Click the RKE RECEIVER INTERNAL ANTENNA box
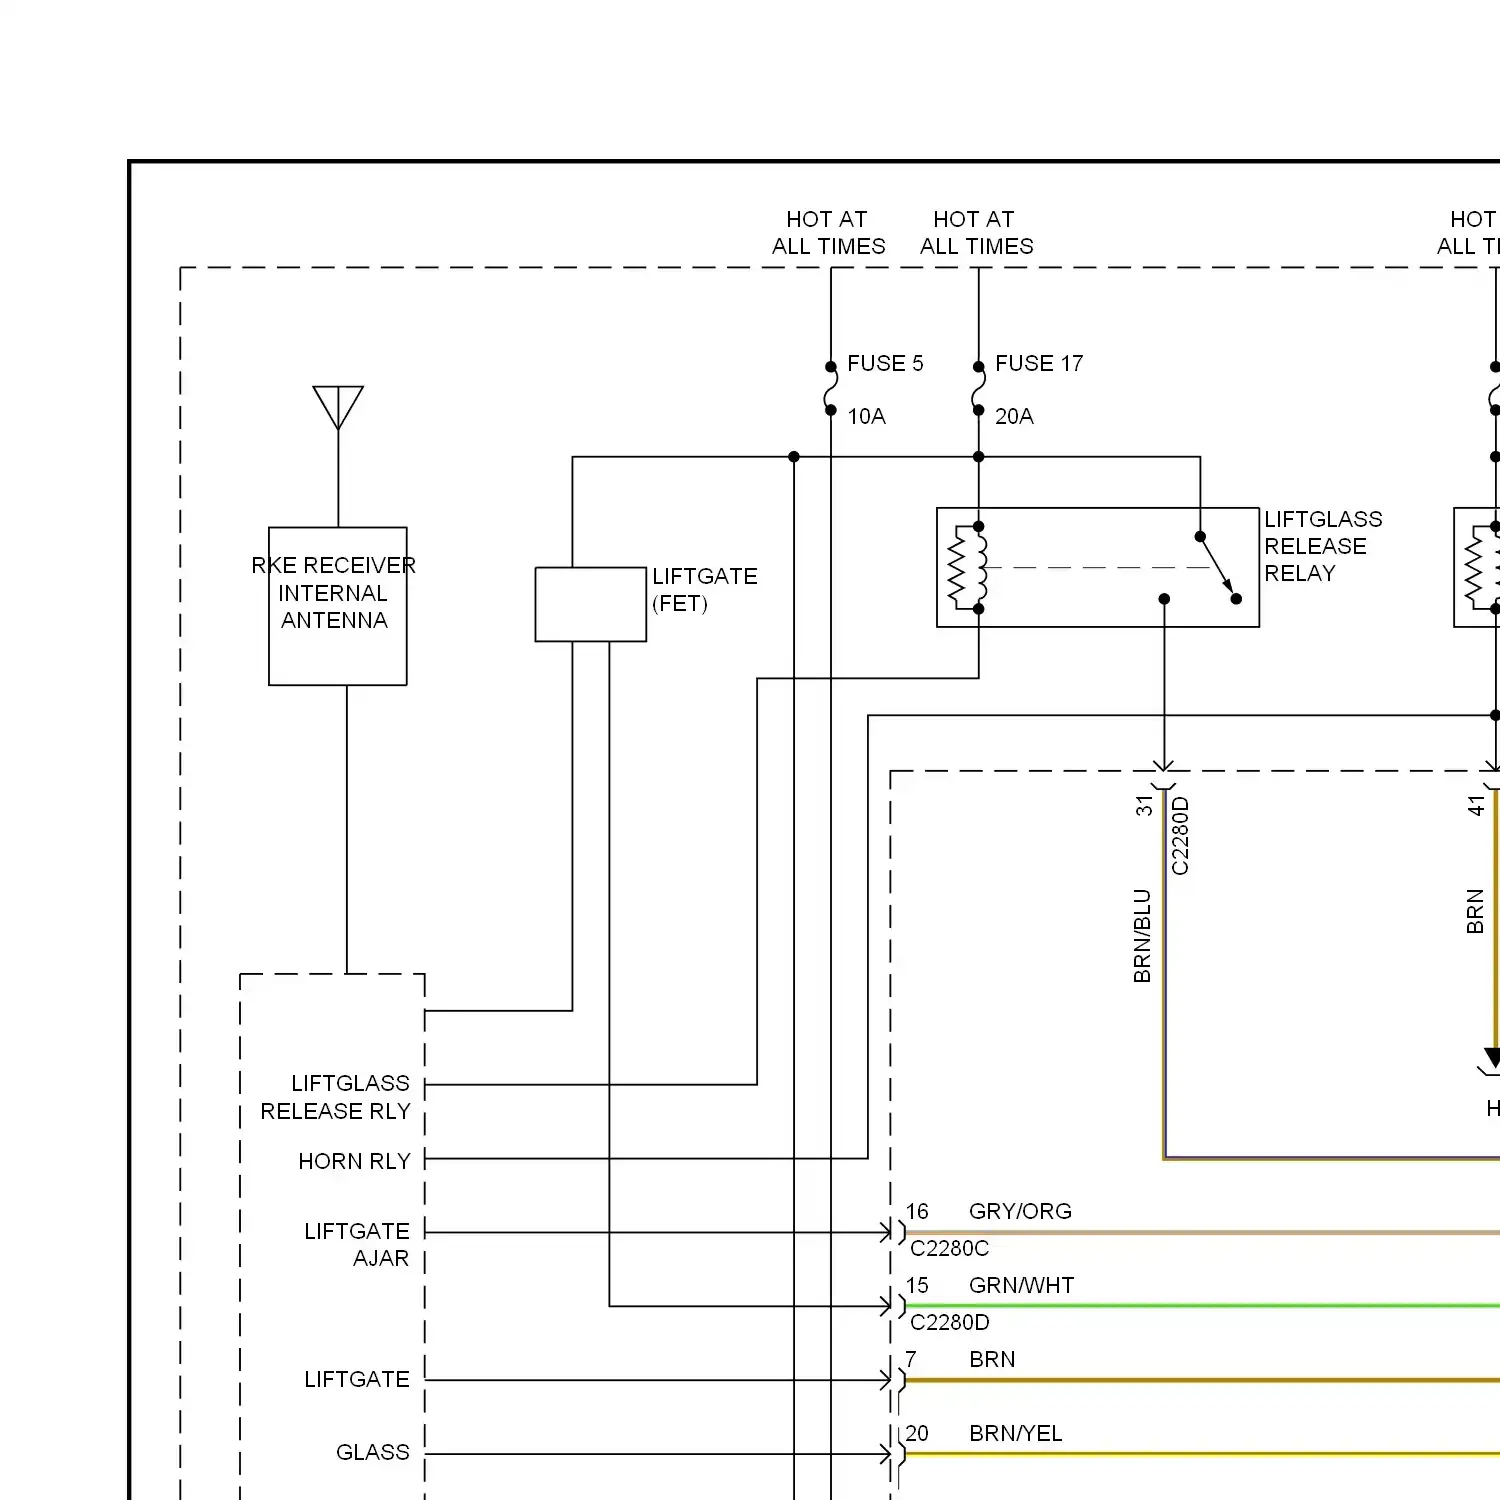This screenshot has width=1500, height=1500. click(x=338, y=606)
